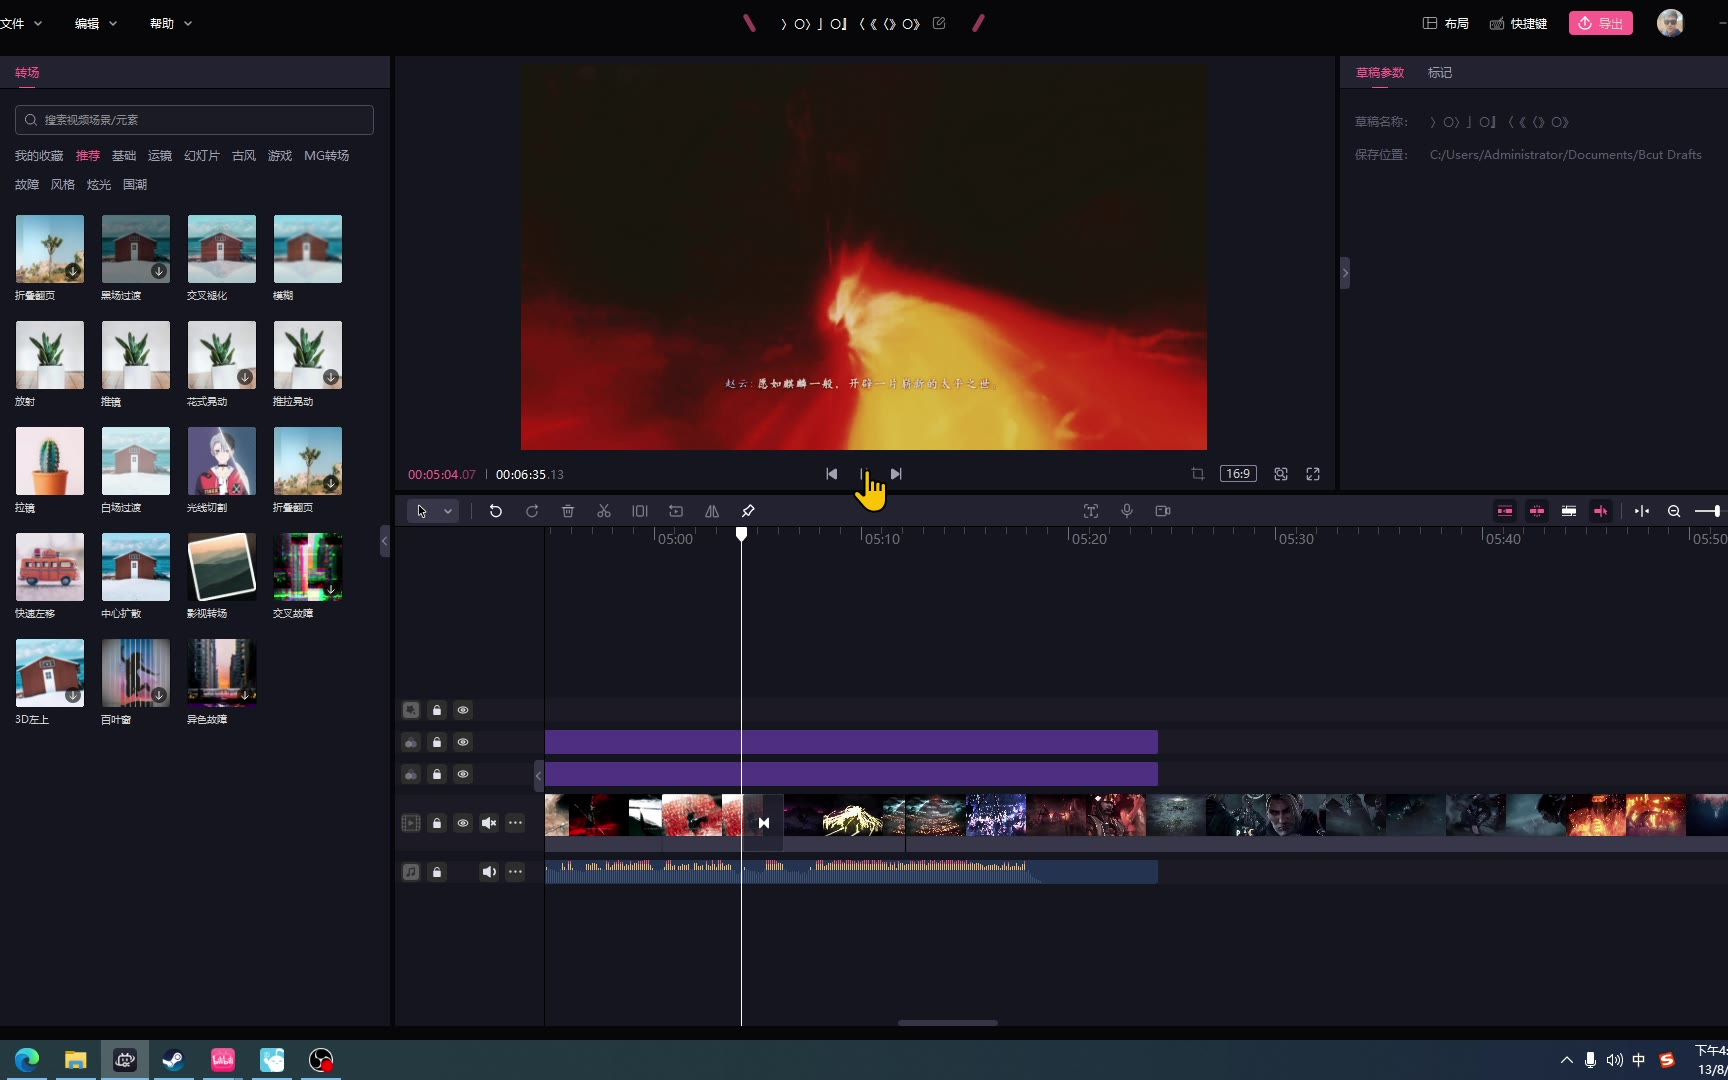Mute the audio music track
The width and height of the screenshot is (1728, 1080).
pyautogui.click(x=489, y=872)
